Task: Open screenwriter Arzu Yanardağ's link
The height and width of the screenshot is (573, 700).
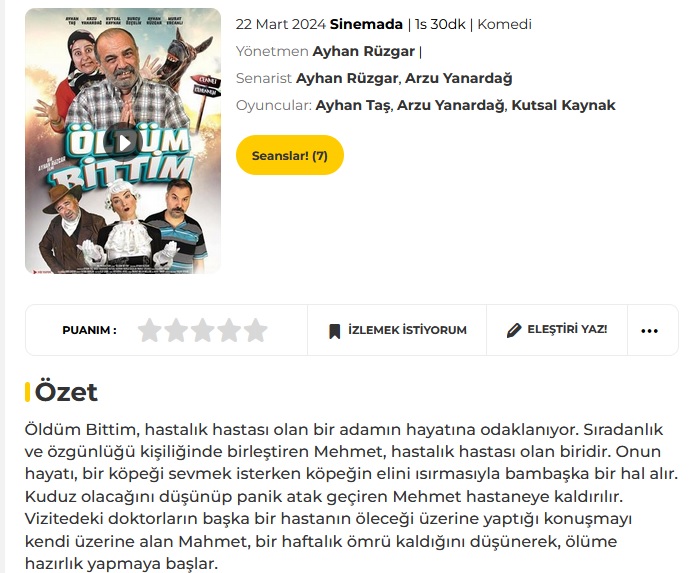Action: click(458, 79)
